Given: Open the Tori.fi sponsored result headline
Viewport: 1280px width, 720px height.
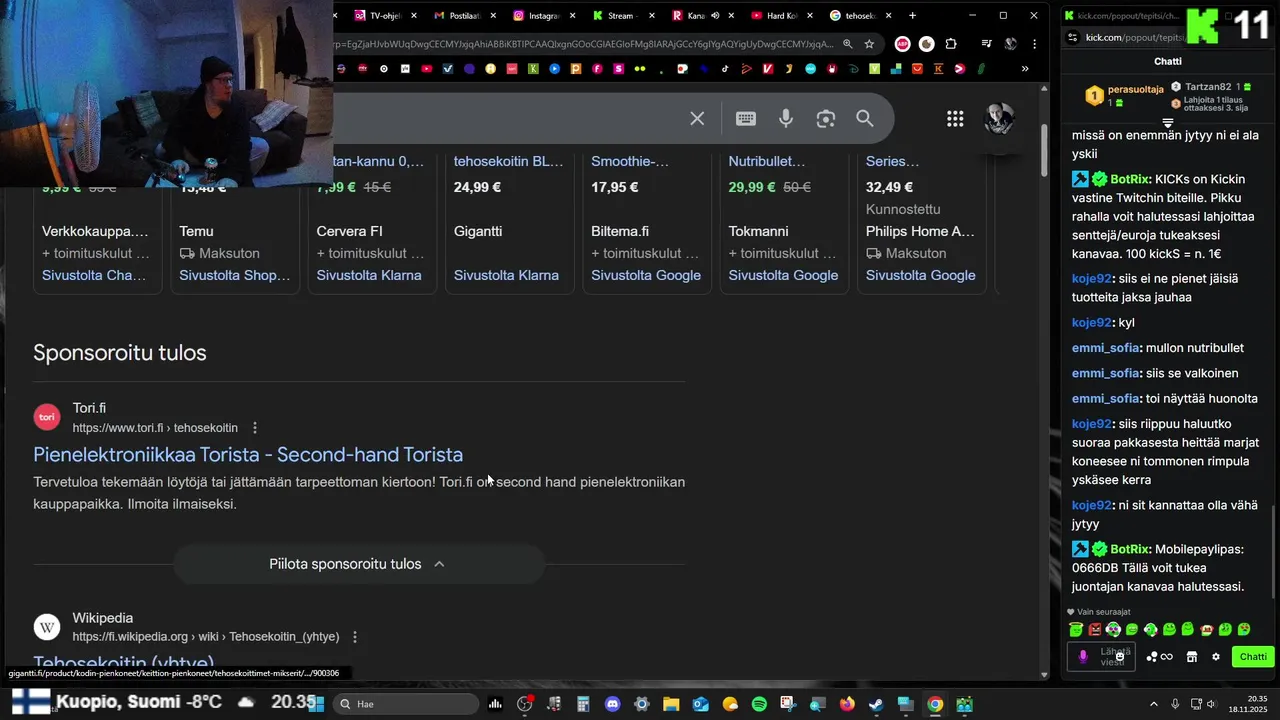Looking at the screenshot, I should (x=248, y=454).
